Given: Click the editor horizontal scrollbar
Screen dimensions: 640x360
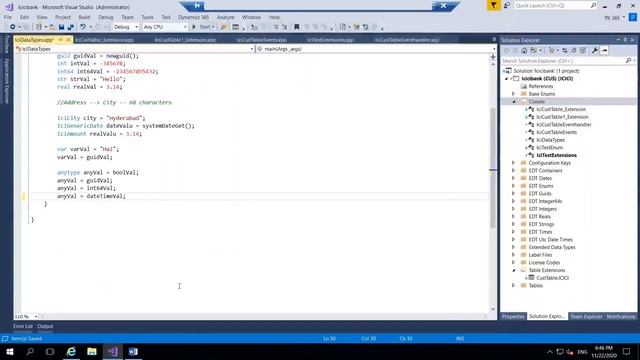Looking at the screenshot, I should pos(263,317).
